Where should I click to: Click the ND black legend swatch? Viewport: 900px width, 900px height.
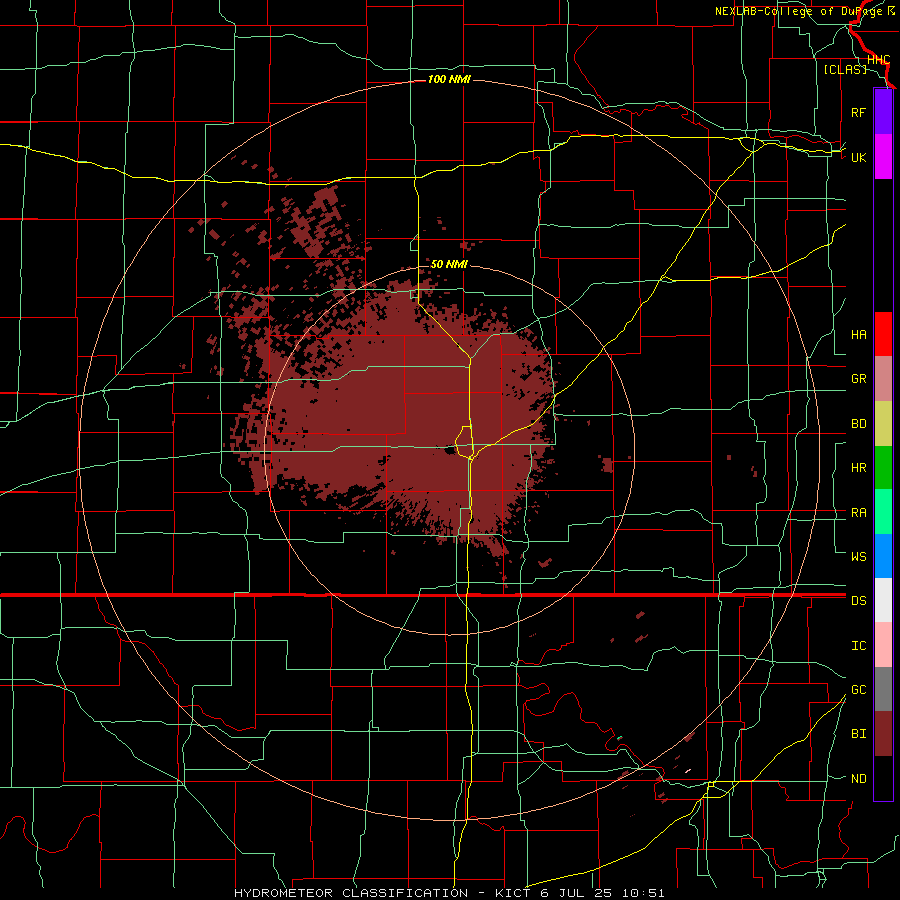click(x=883, y=778)
